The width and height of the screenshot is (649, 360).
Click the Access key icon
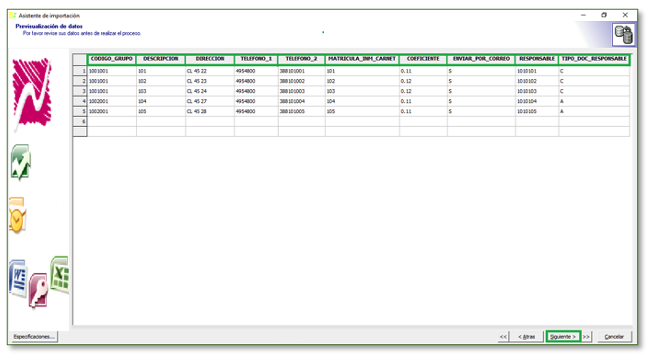coord(38,290)
